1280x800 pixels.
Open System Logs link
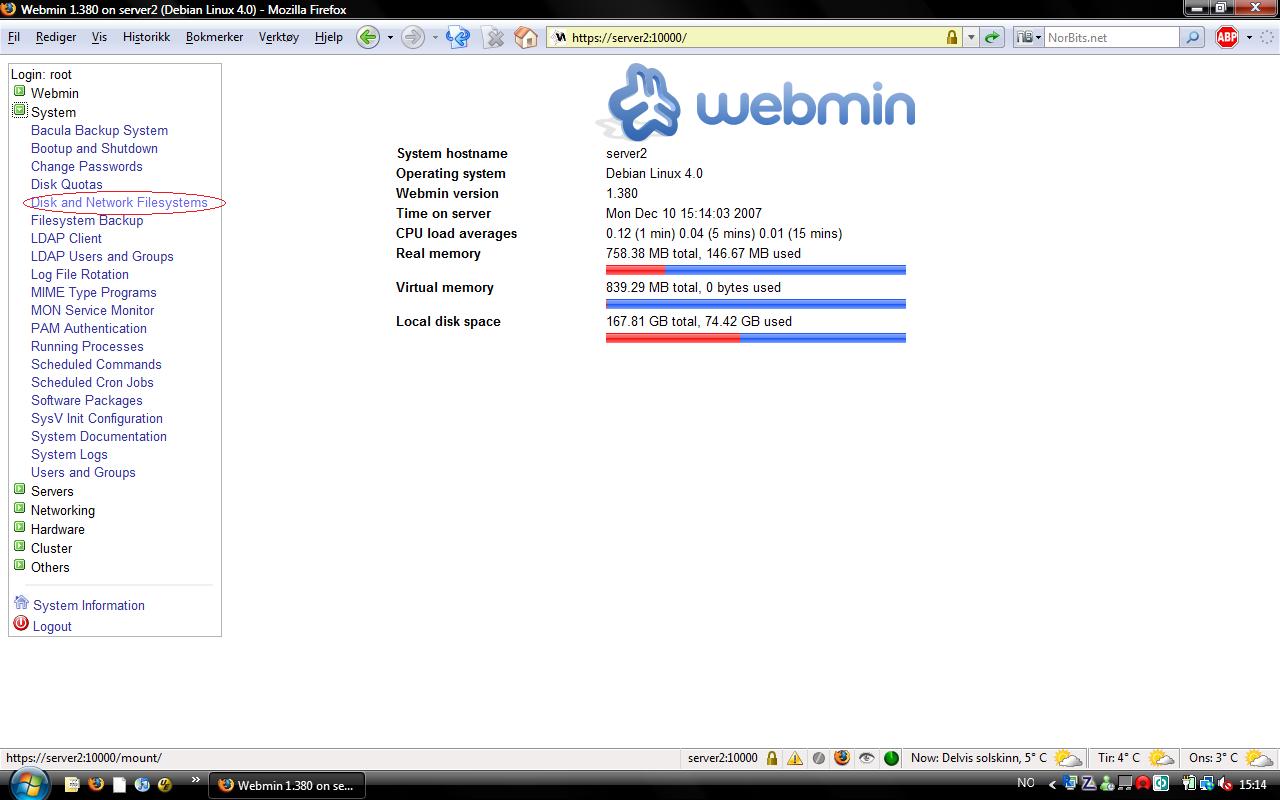(x=69, y=454)
